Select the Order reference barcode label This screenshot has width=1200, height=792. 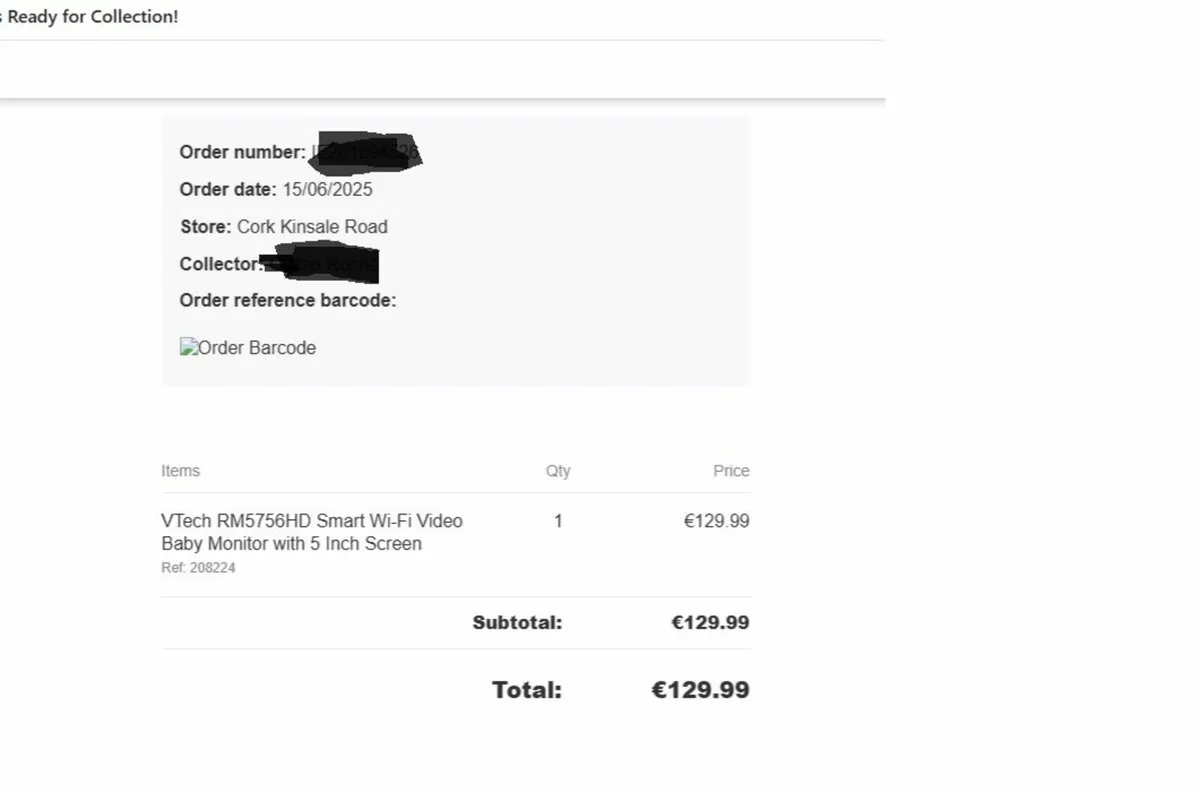pyautogui.click(x=288, y=300)
